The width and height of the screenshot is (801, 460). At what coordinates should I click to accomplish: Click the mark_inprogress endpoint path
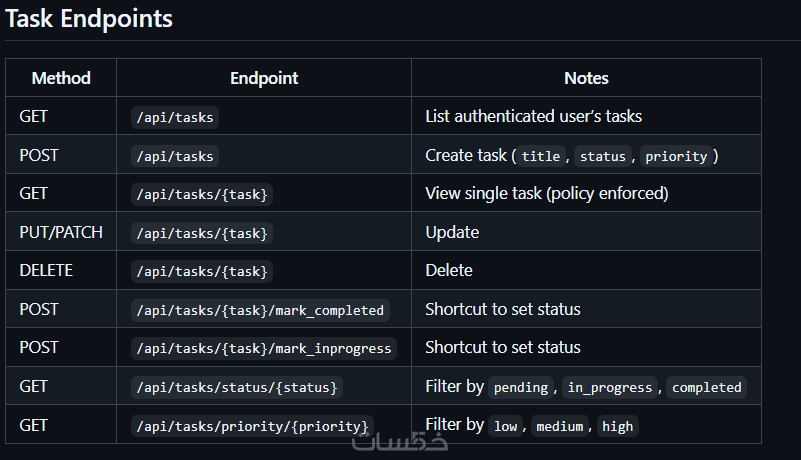tap(263, 348)
